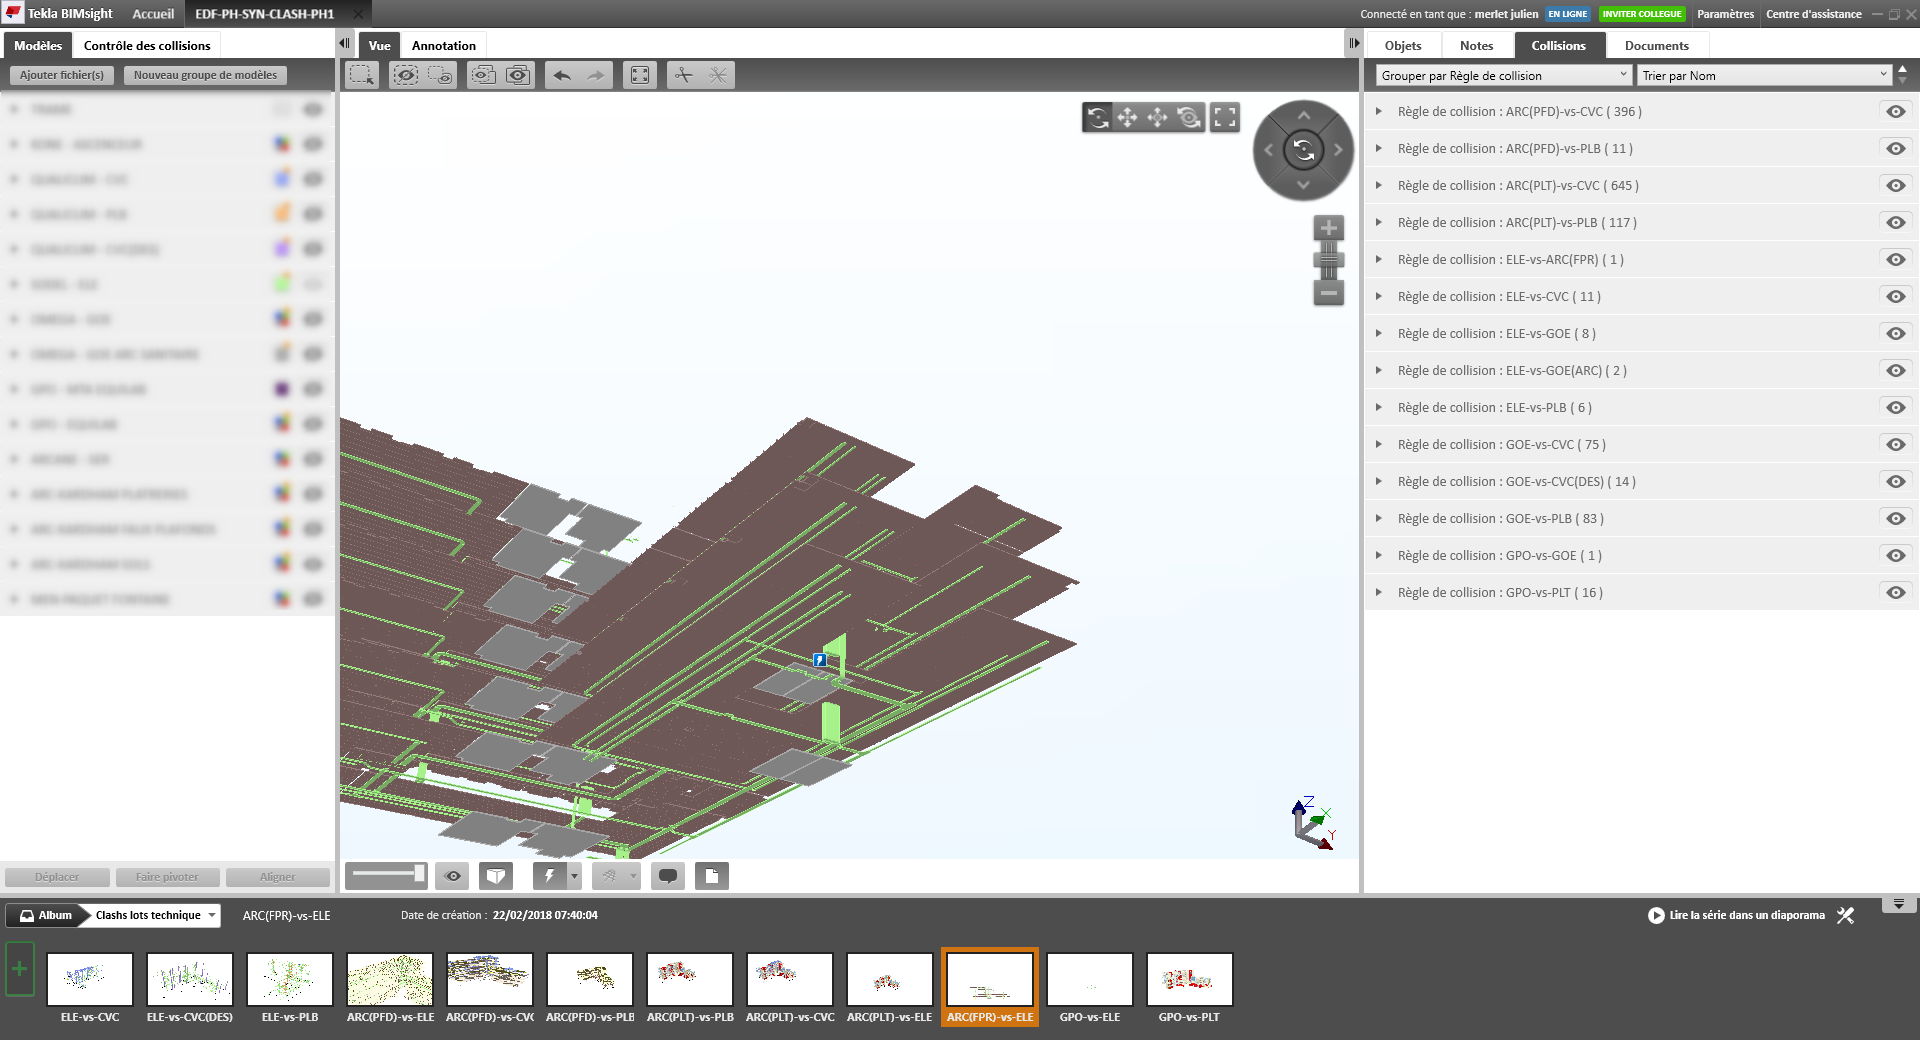Expand the ARC(PLT)-vs-CVC collision rule
Image resolution: width=1920 pixels, height=1040 pixels.
point(1379,186)
